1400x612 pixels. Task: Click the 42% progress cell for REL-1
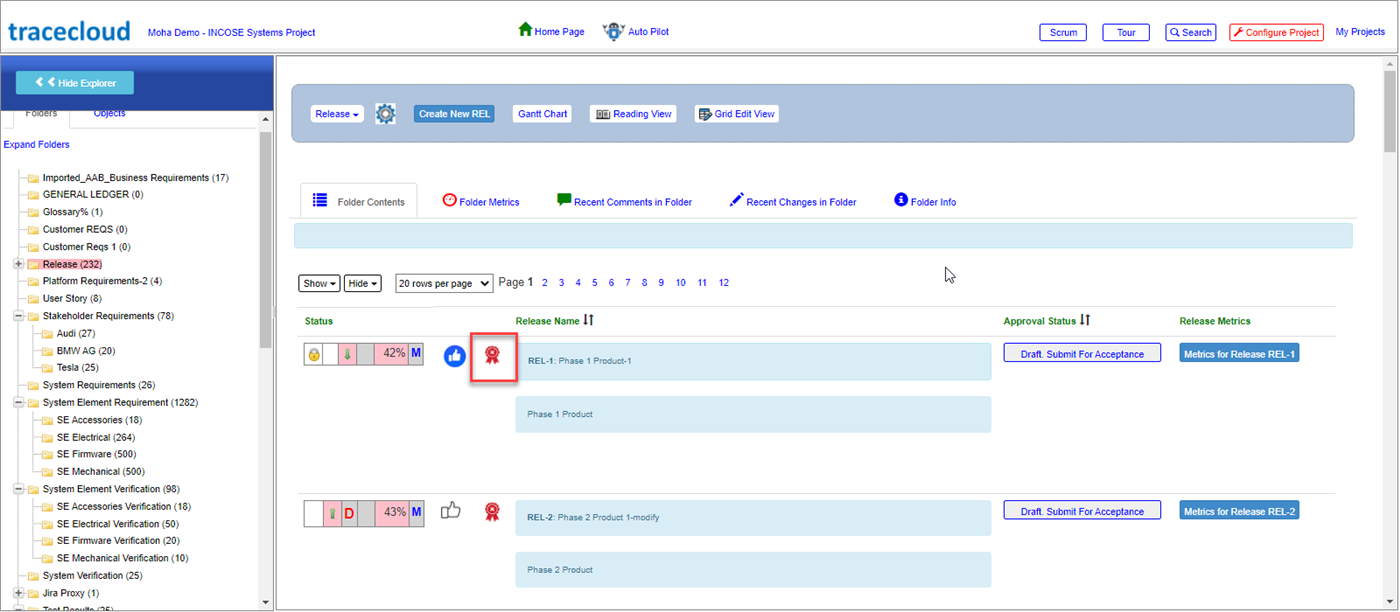coord(391,353)
